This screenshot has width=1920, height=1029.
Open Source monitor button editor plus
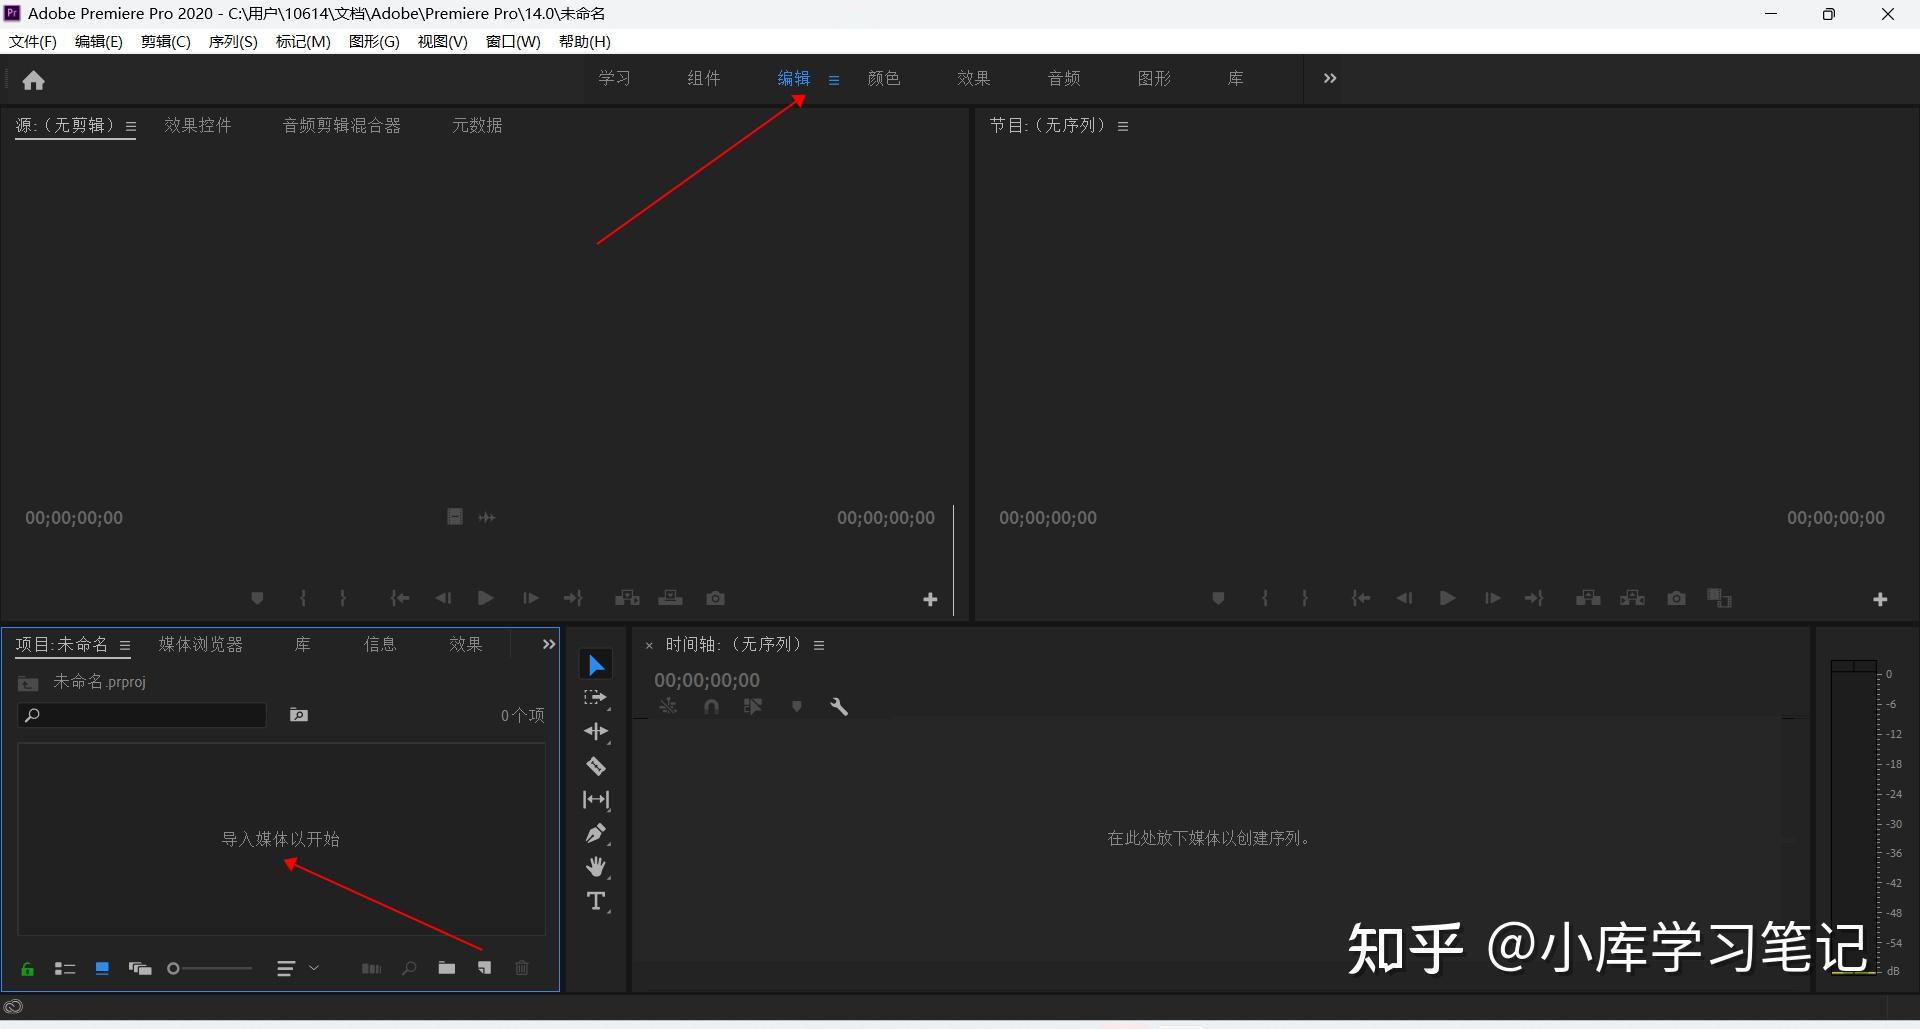(930, 599)
